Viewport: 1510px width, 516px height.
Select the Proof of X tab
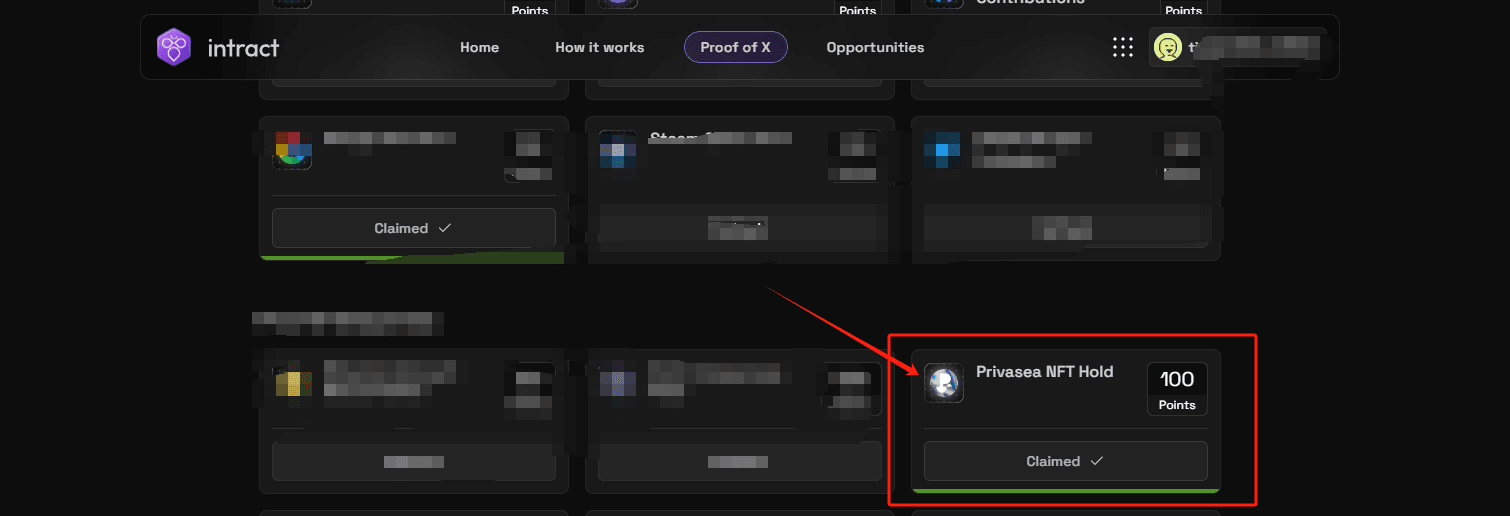coord(736,47)
